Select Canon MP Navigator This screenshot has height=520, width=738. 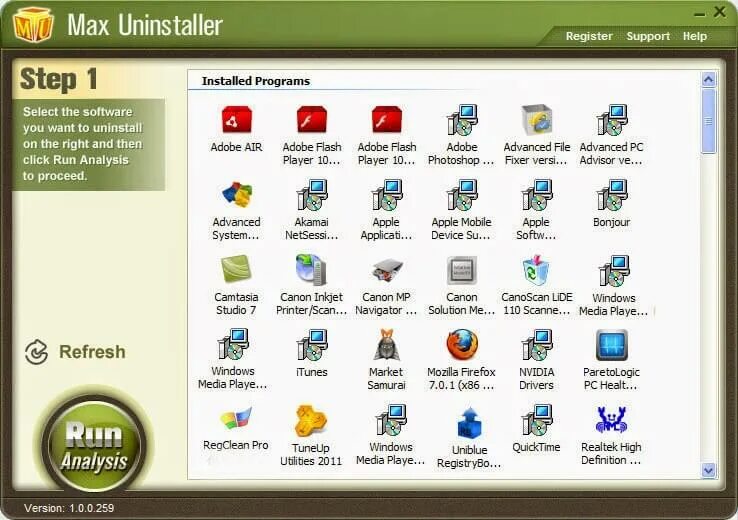pyautogui.click(x=386, y=285)
